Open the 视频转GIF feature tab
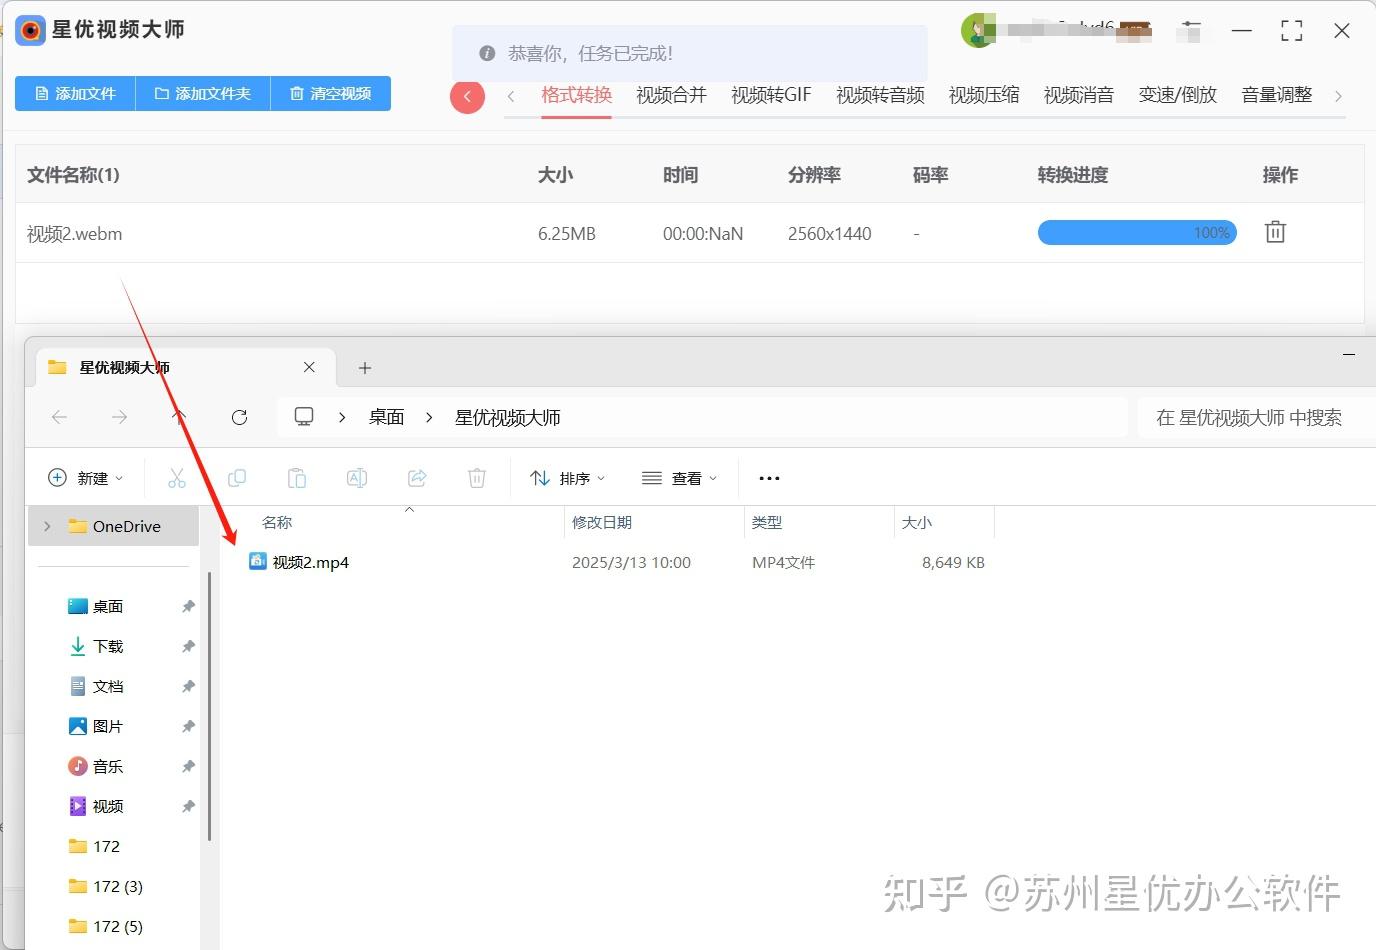 (770, 95)
